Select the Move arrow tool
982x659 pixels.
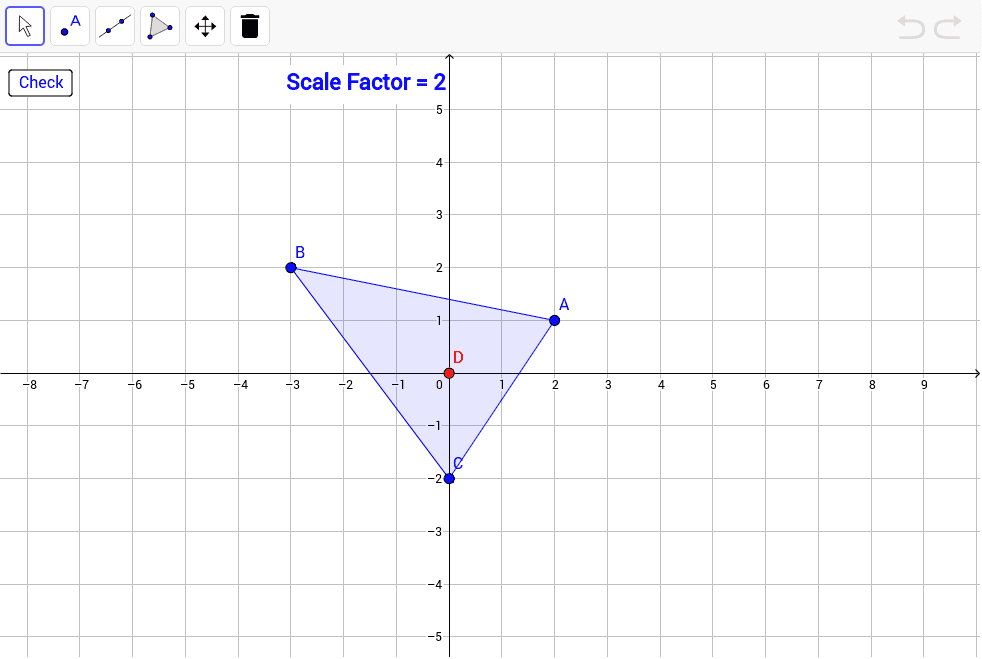tap(25, 26)
